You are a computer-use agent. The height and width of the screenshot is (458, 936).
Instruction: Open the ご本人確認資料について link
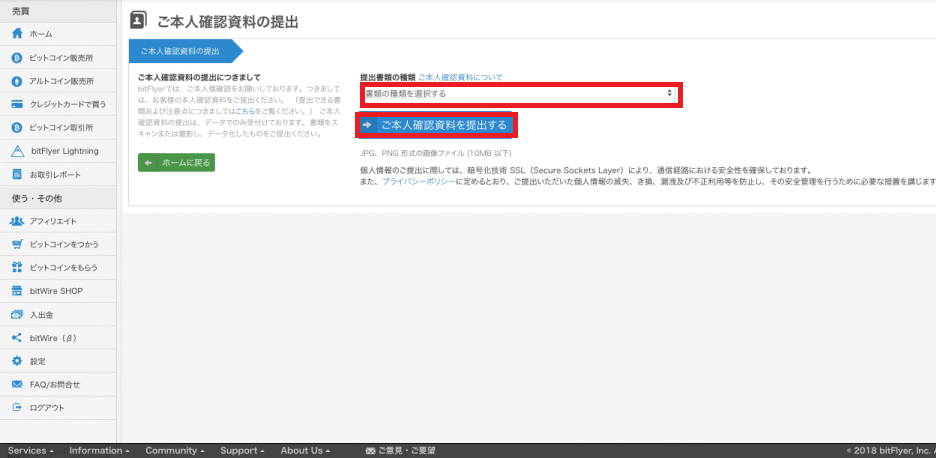460,77
